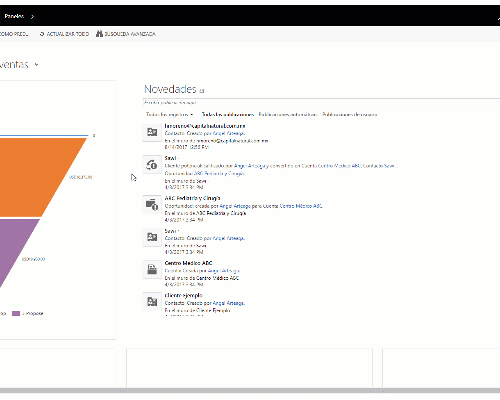The image size is (500, 400).
Task: Click the binoculars Búsqueda Avanzada icon
Action: click(x=99, y=34)
